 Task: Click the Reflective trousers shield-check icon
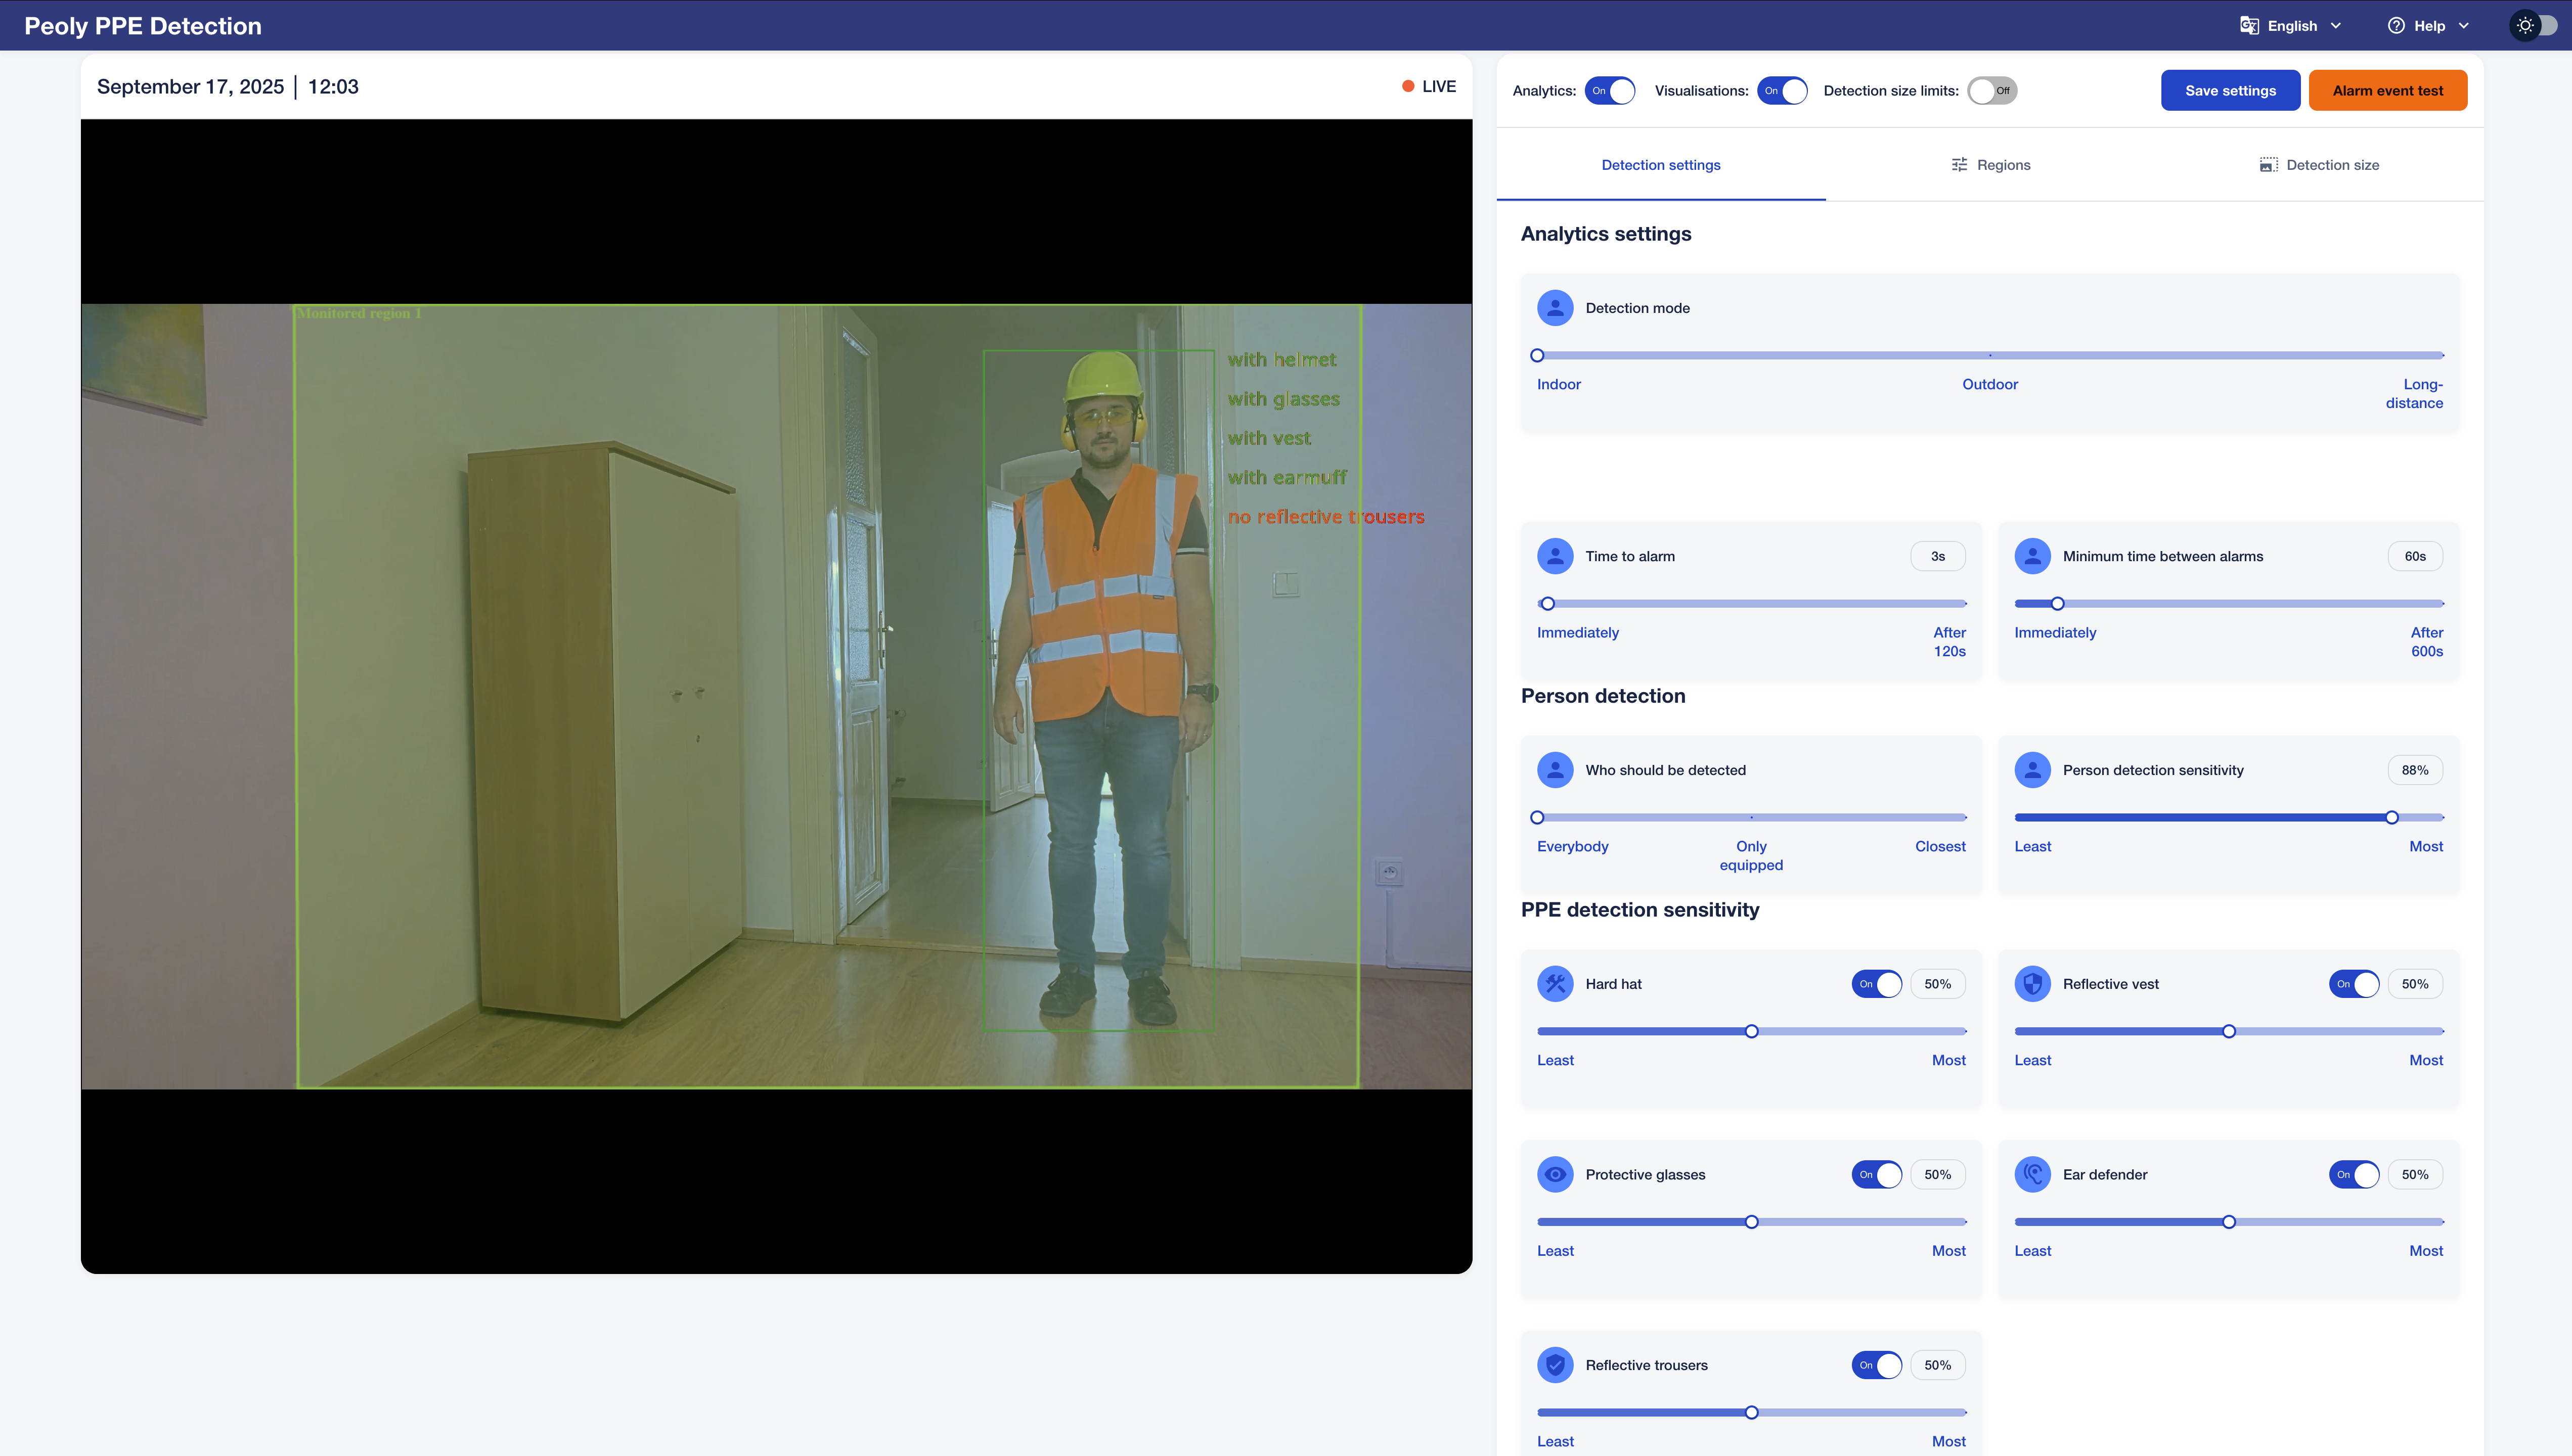point(1555,1365)
